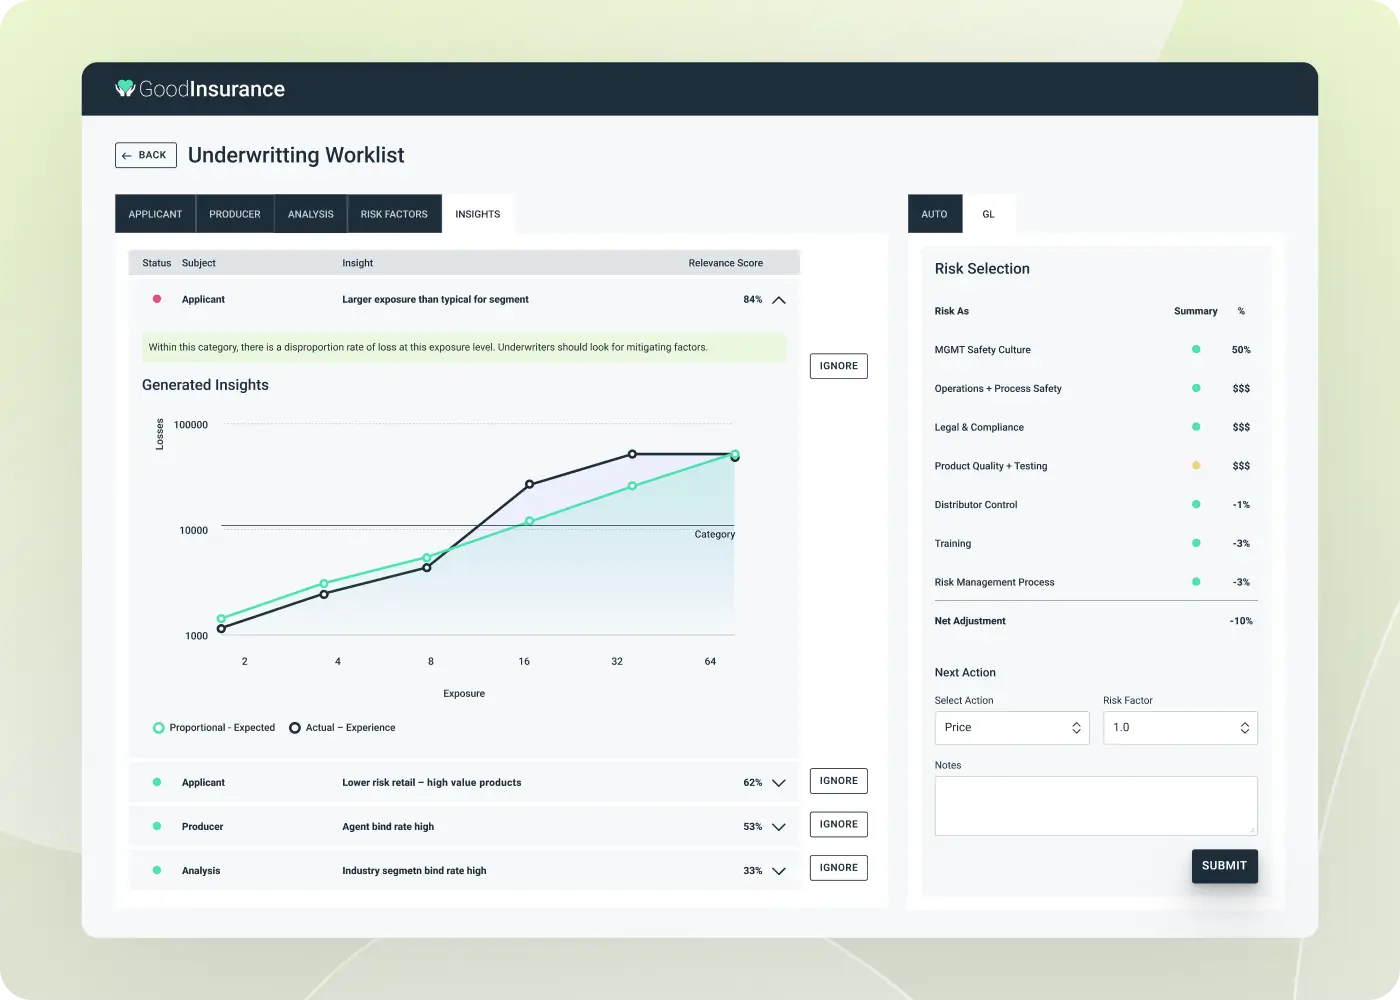The width and height of the screenshot is (1400, 1000).
Task: Expand the Agent bind rate high insight
Action: (x=779, y=827)
